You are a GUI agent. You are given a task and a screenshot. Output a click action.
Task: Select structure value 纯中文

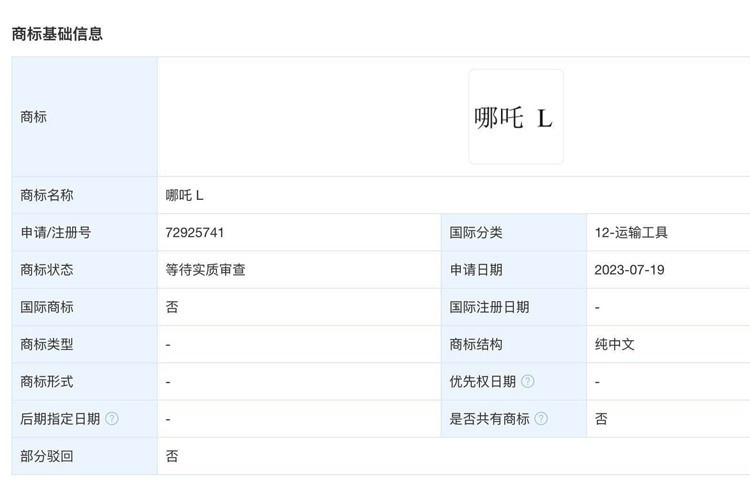click(614, 344)
